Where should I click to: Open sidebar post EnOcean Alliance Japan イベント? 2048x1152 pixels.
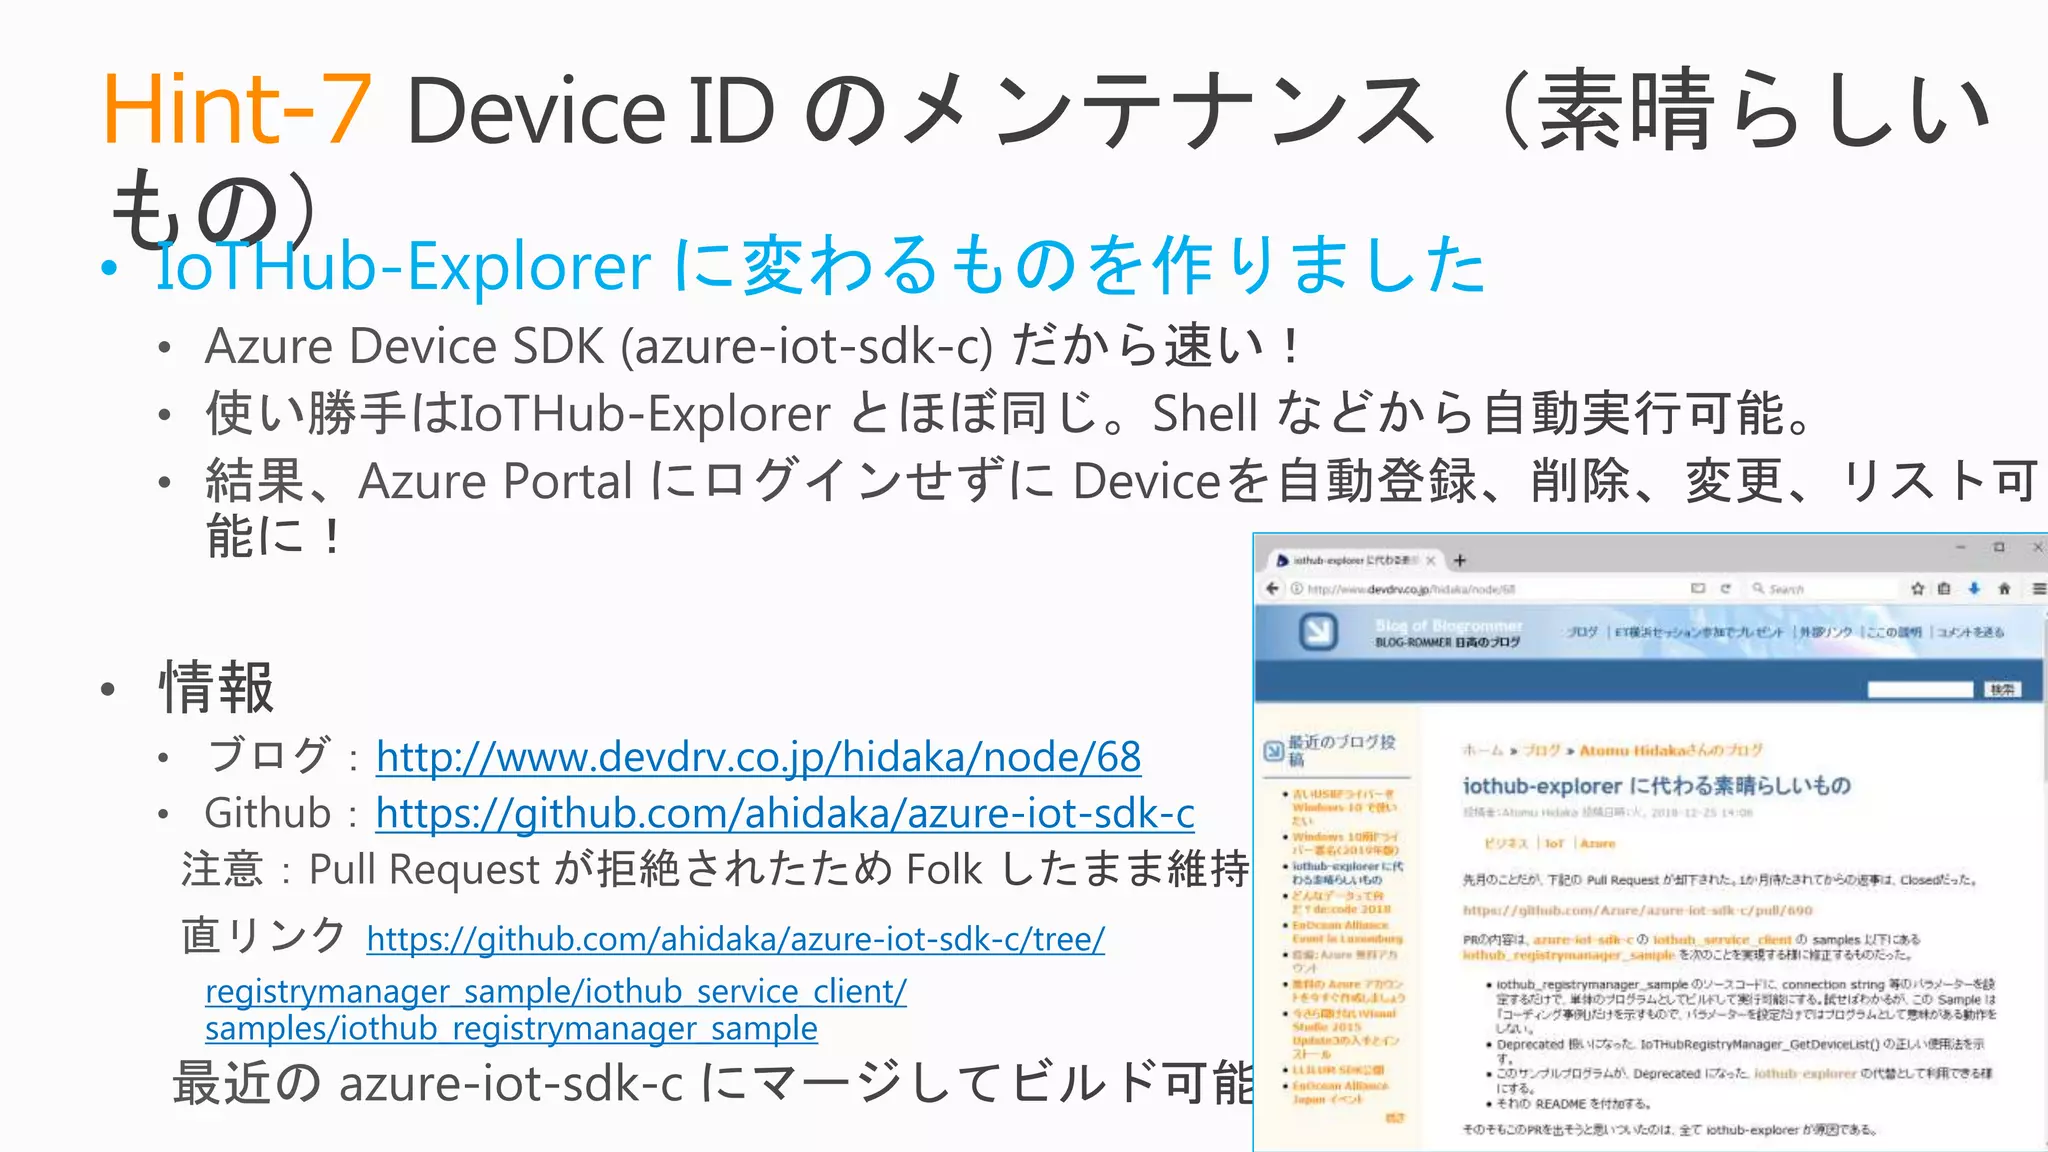pos(1341,1091)
